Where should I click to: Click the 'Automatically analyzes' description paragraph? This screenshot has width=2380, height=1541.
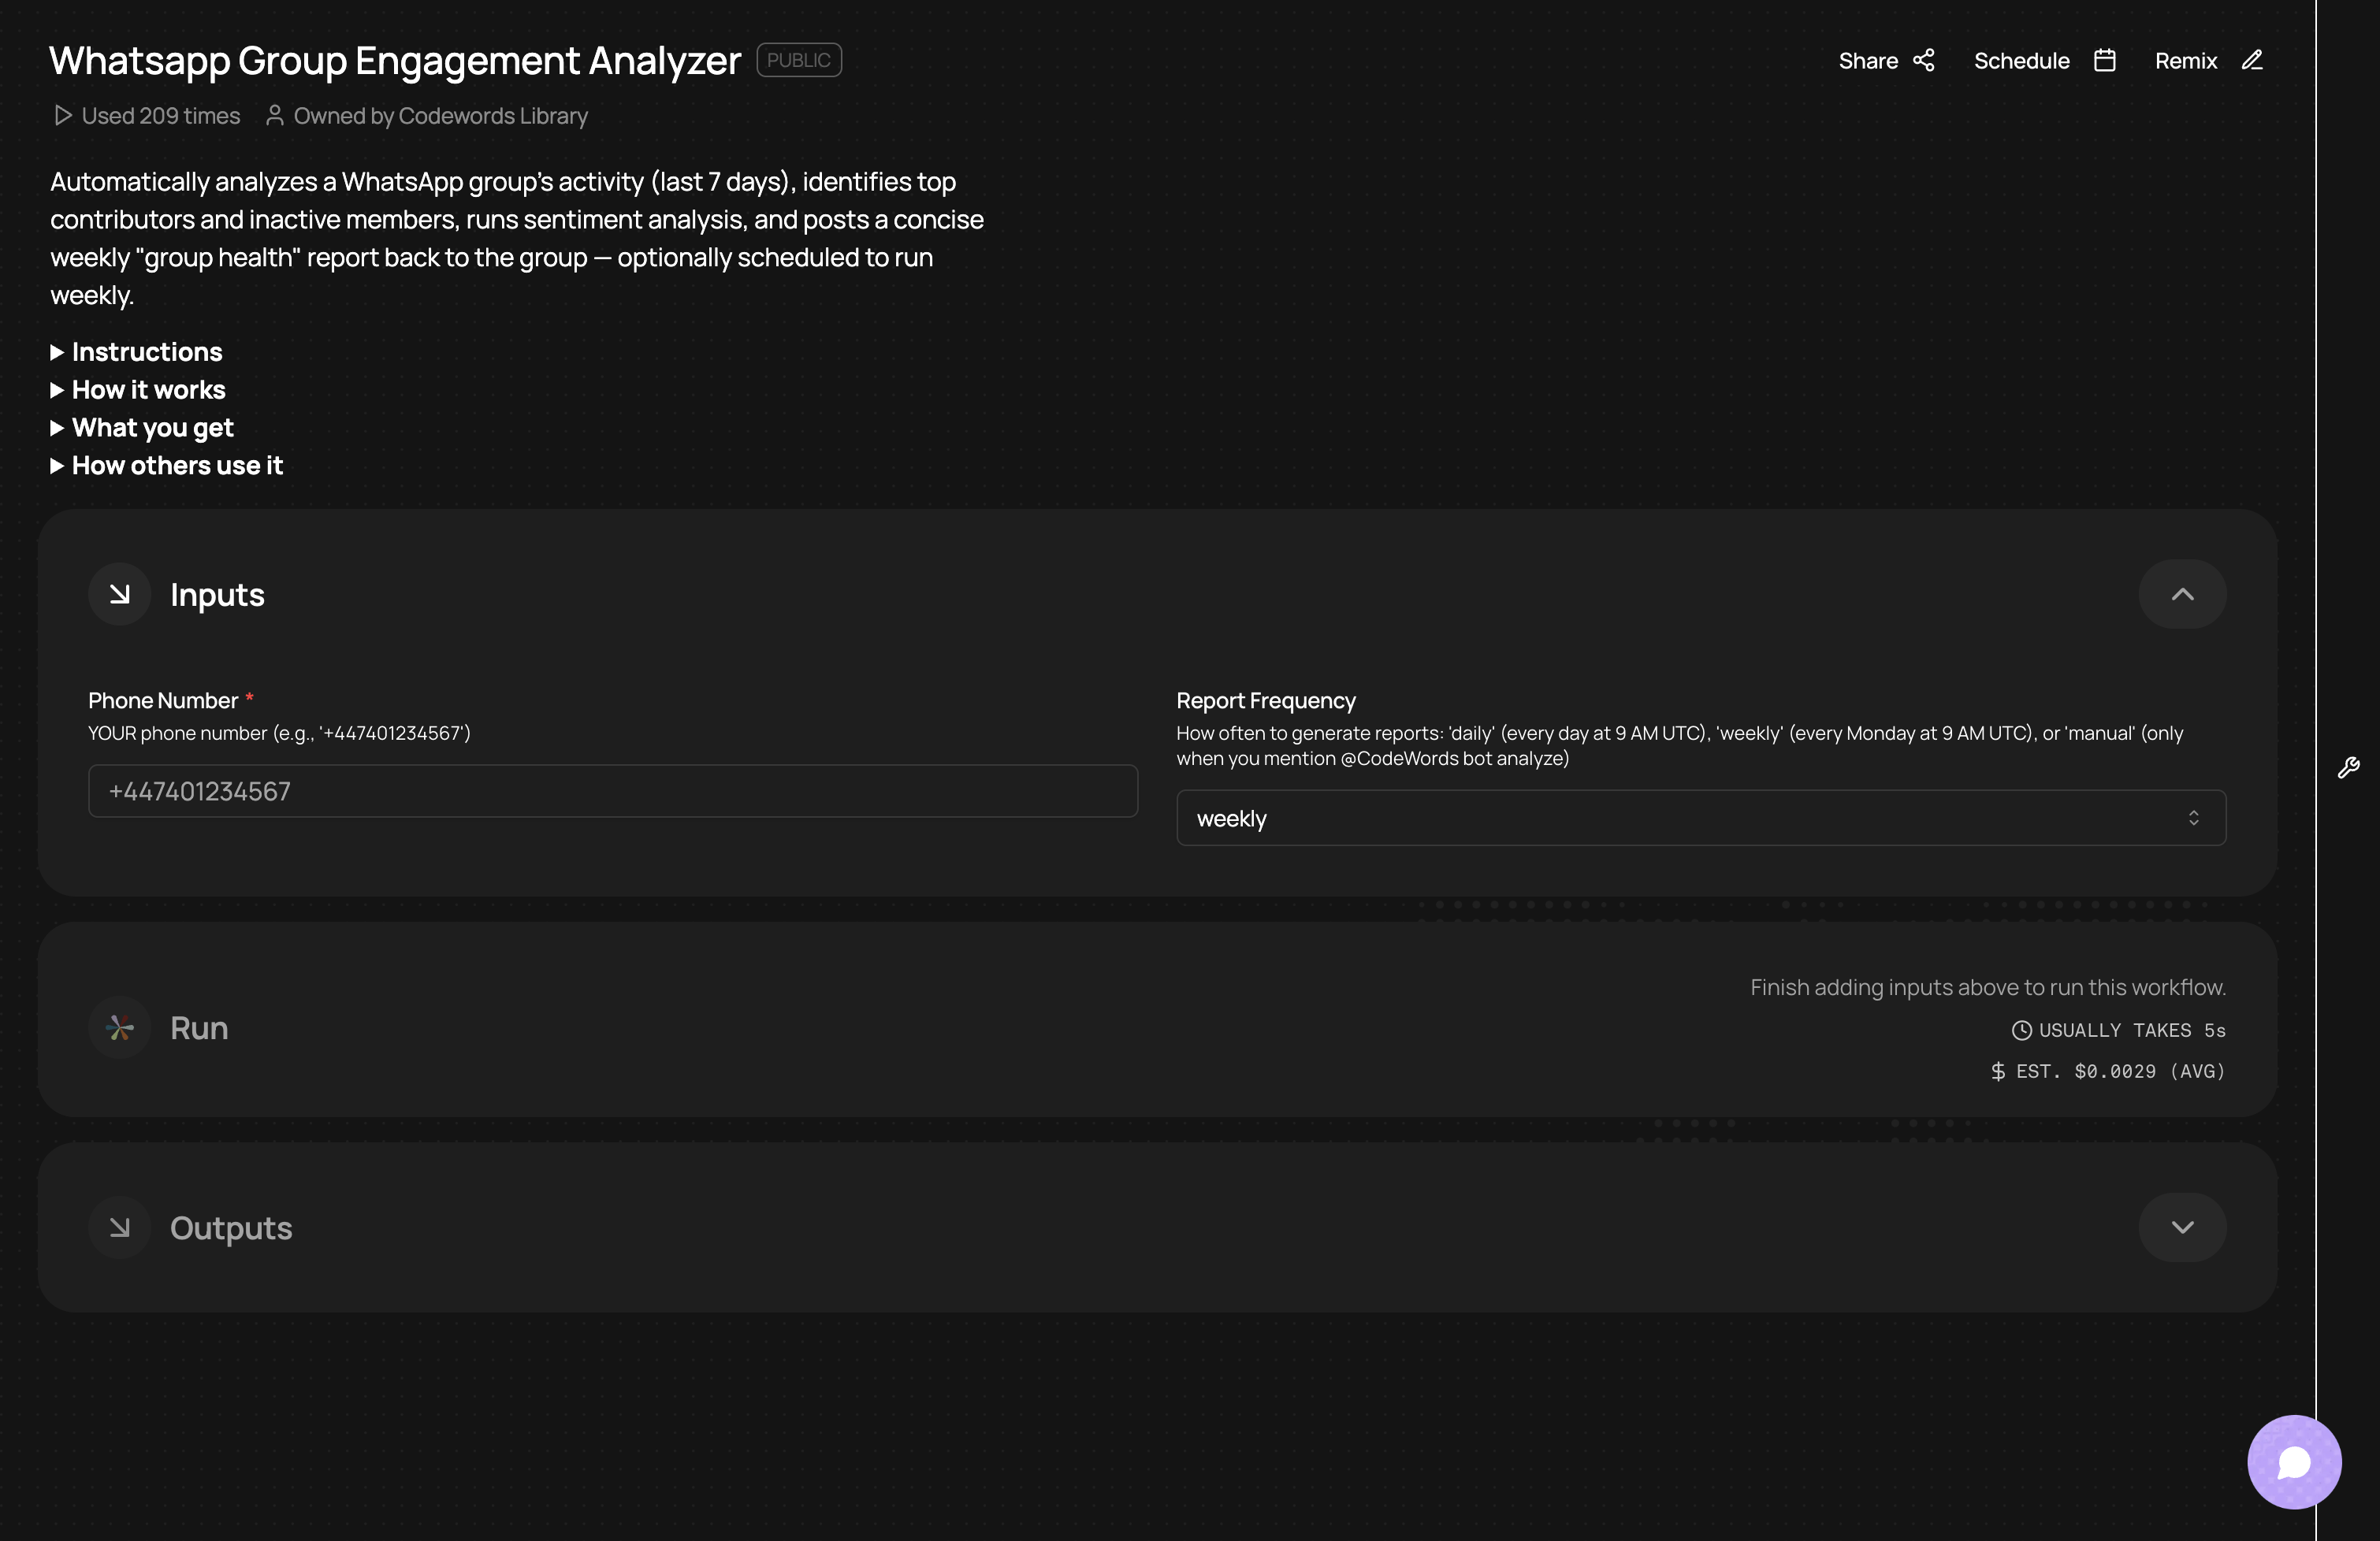pyautogui.click(x=517, y=238)
